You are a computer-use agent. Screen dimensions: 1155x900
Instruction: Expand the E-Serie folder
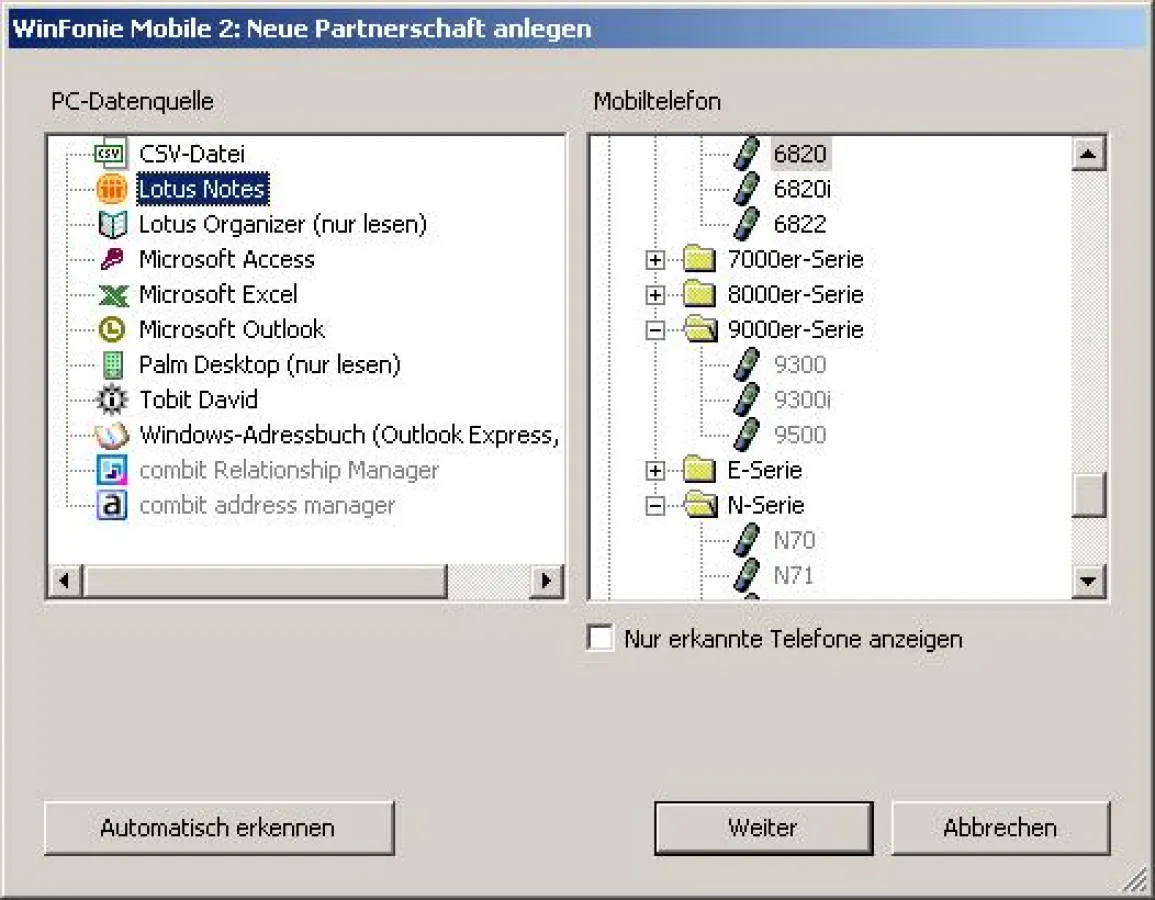655,469
